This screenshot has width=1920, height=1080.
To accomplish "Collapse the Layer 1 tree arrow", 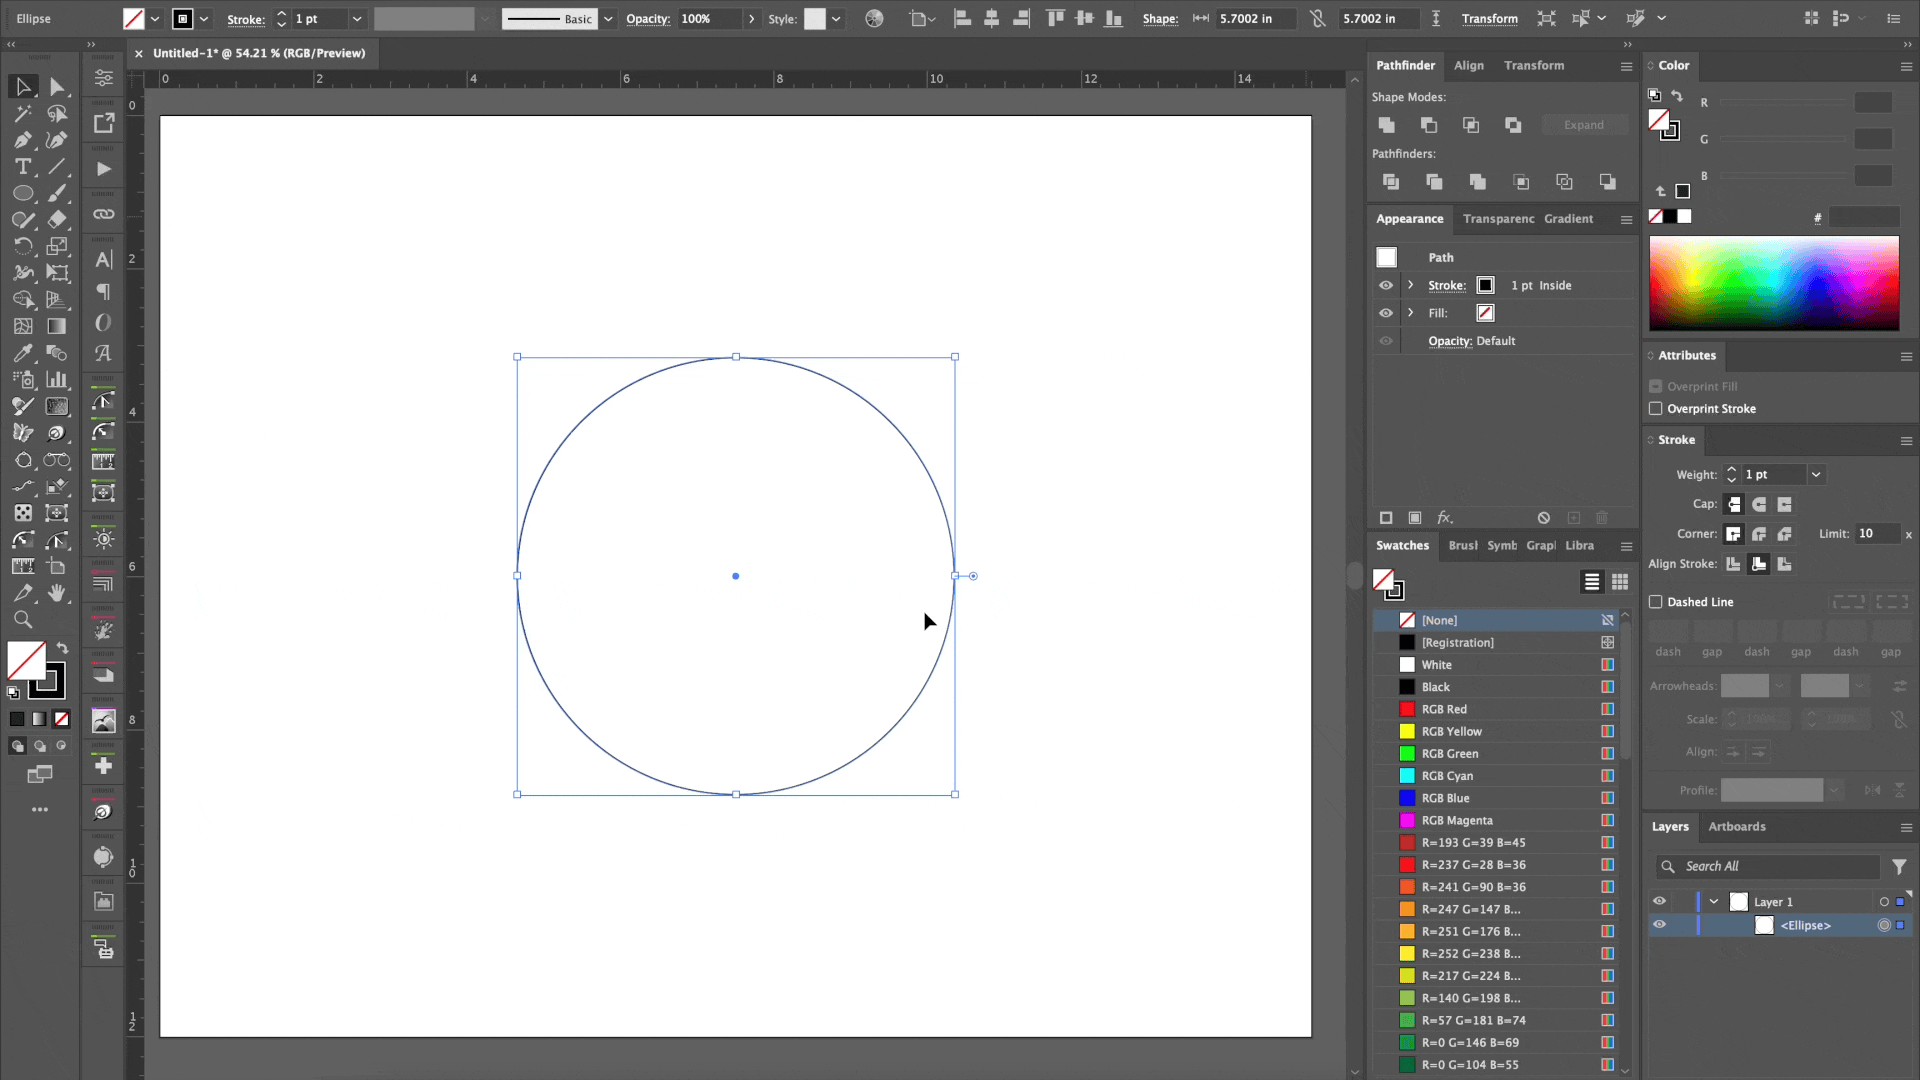I will (x=1714, y=902).
